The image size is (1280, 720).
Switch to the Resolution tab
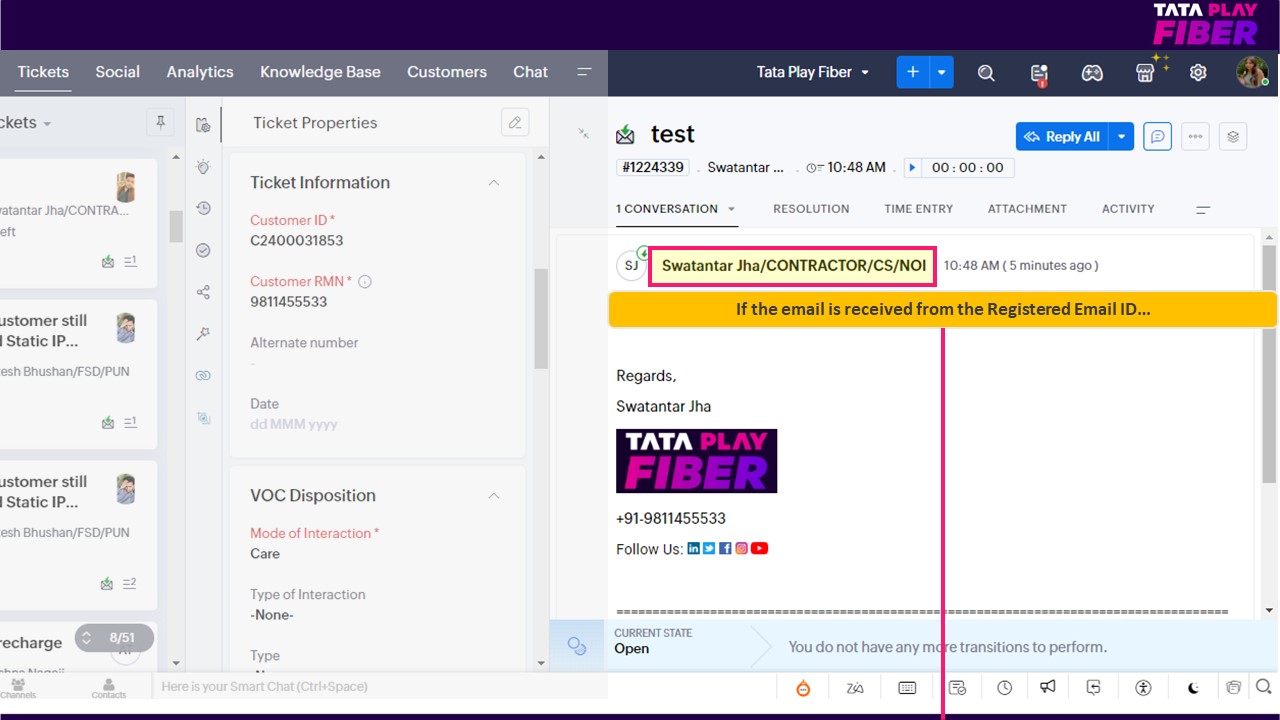click(811, 209)
